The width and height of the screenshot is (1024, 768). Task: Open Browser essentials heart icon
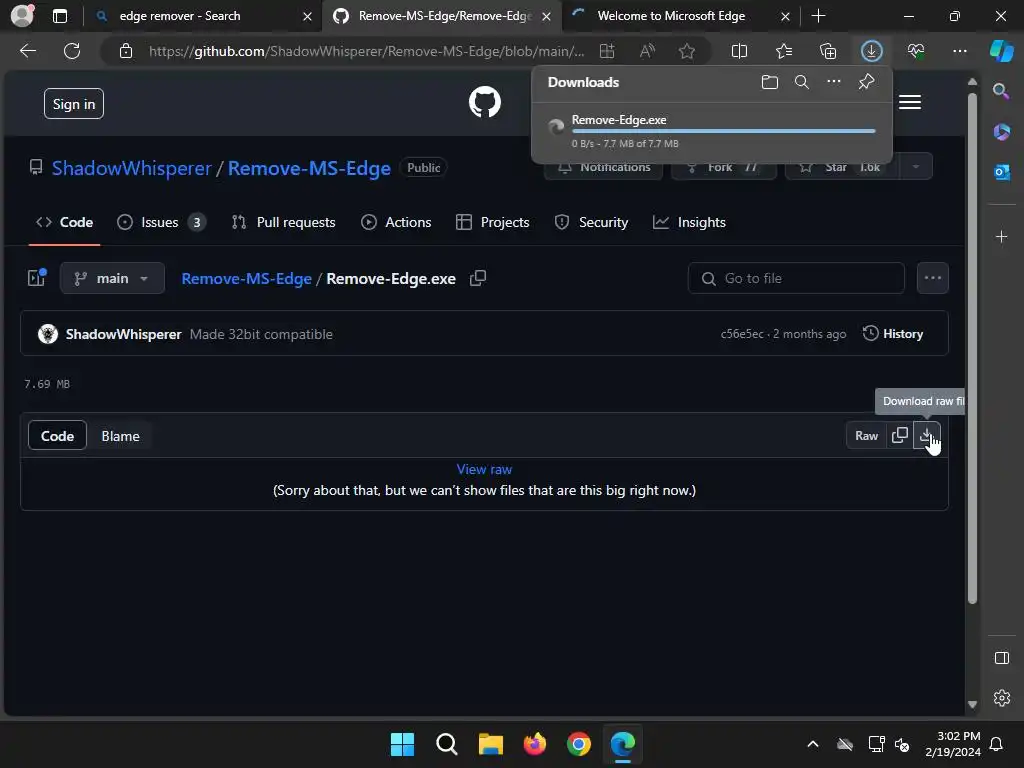916,51
